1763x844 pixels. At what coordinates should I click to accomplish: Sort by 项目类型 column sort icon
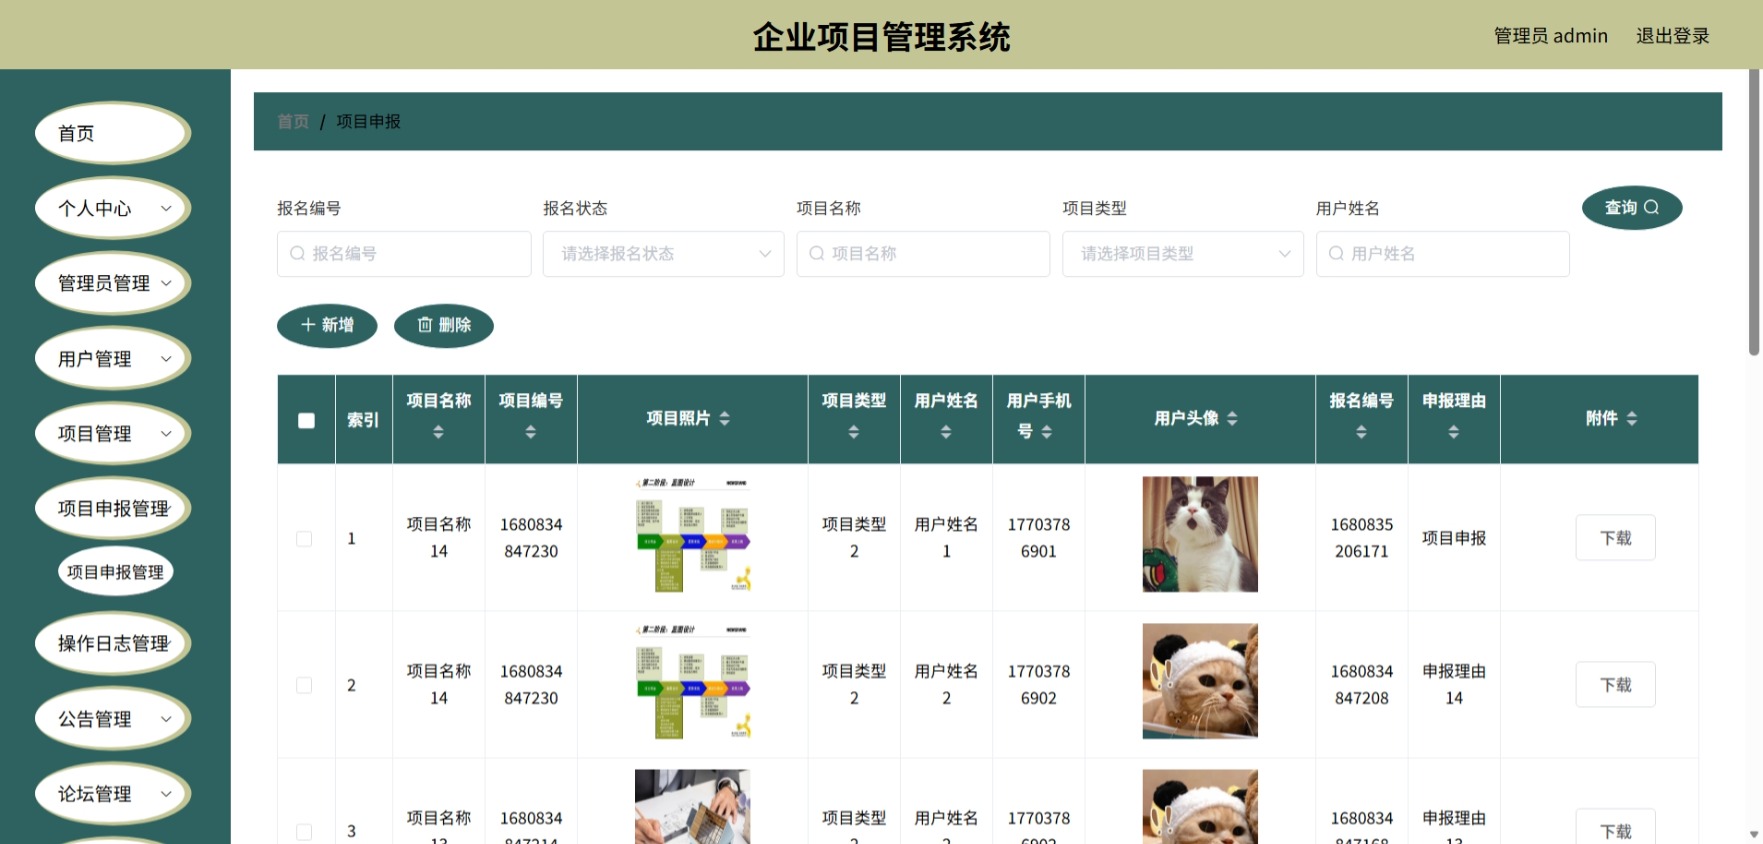(x=854, y=432)
